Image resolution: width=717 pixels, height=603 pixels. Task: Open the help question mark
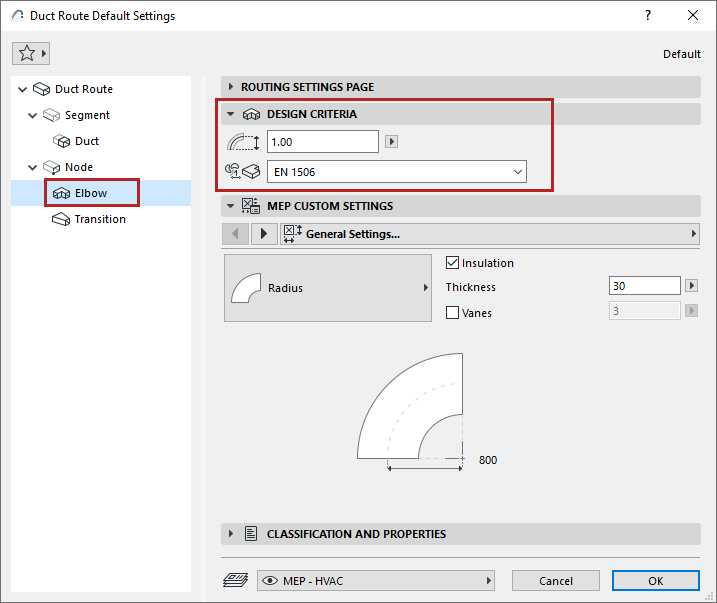648,15
